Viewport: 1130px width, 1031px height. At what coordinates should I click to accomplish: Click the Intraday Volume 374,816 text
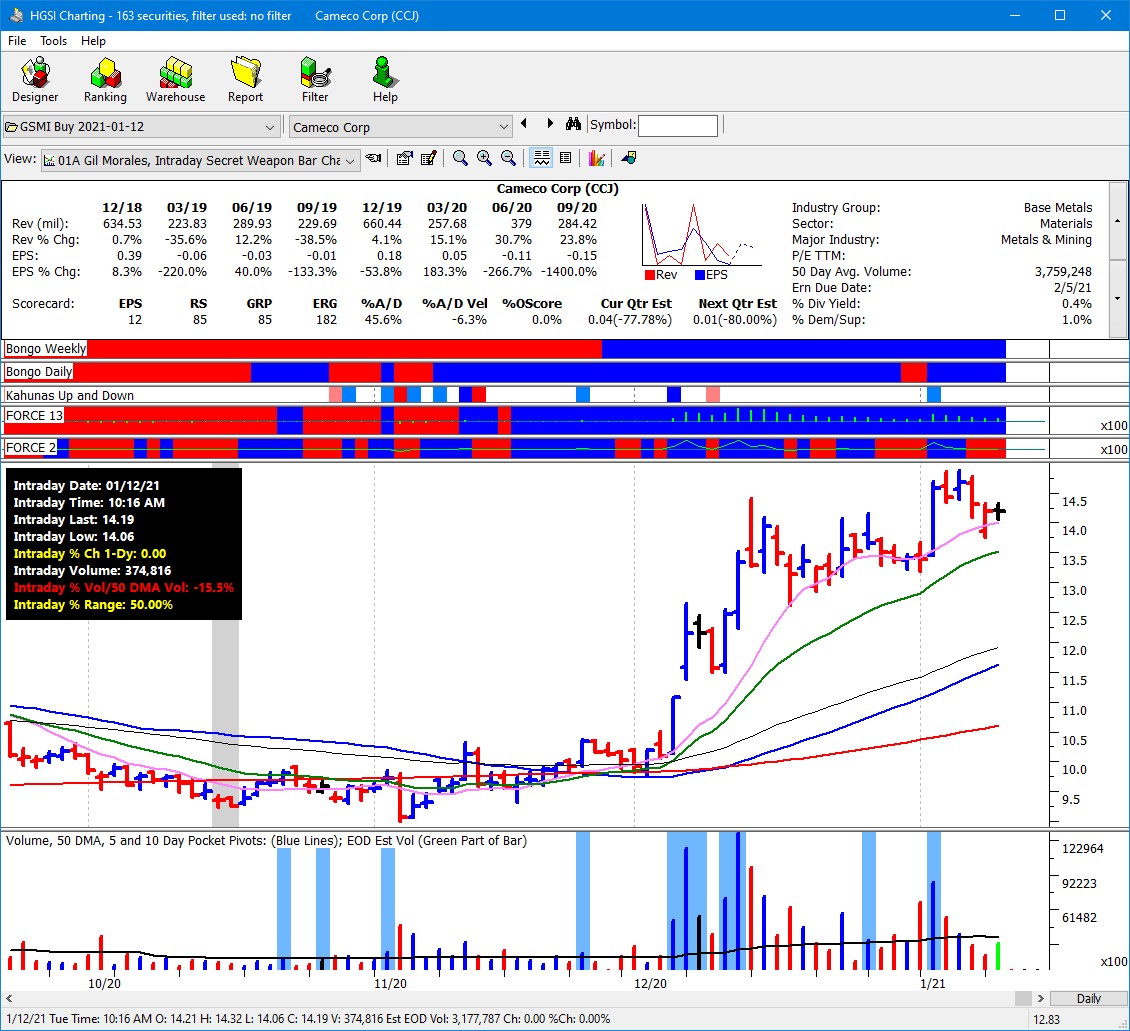click(92, 571)
